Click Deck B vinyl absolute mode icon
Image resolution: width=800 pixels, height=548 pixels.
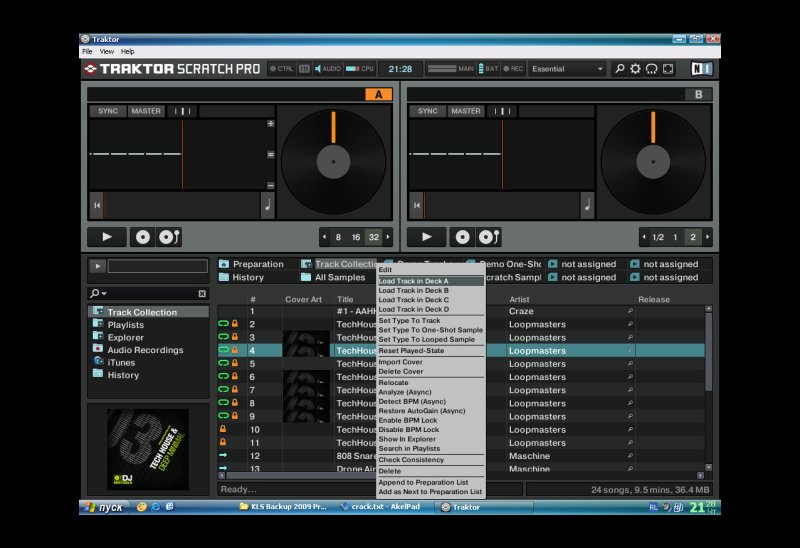(462, 237)
